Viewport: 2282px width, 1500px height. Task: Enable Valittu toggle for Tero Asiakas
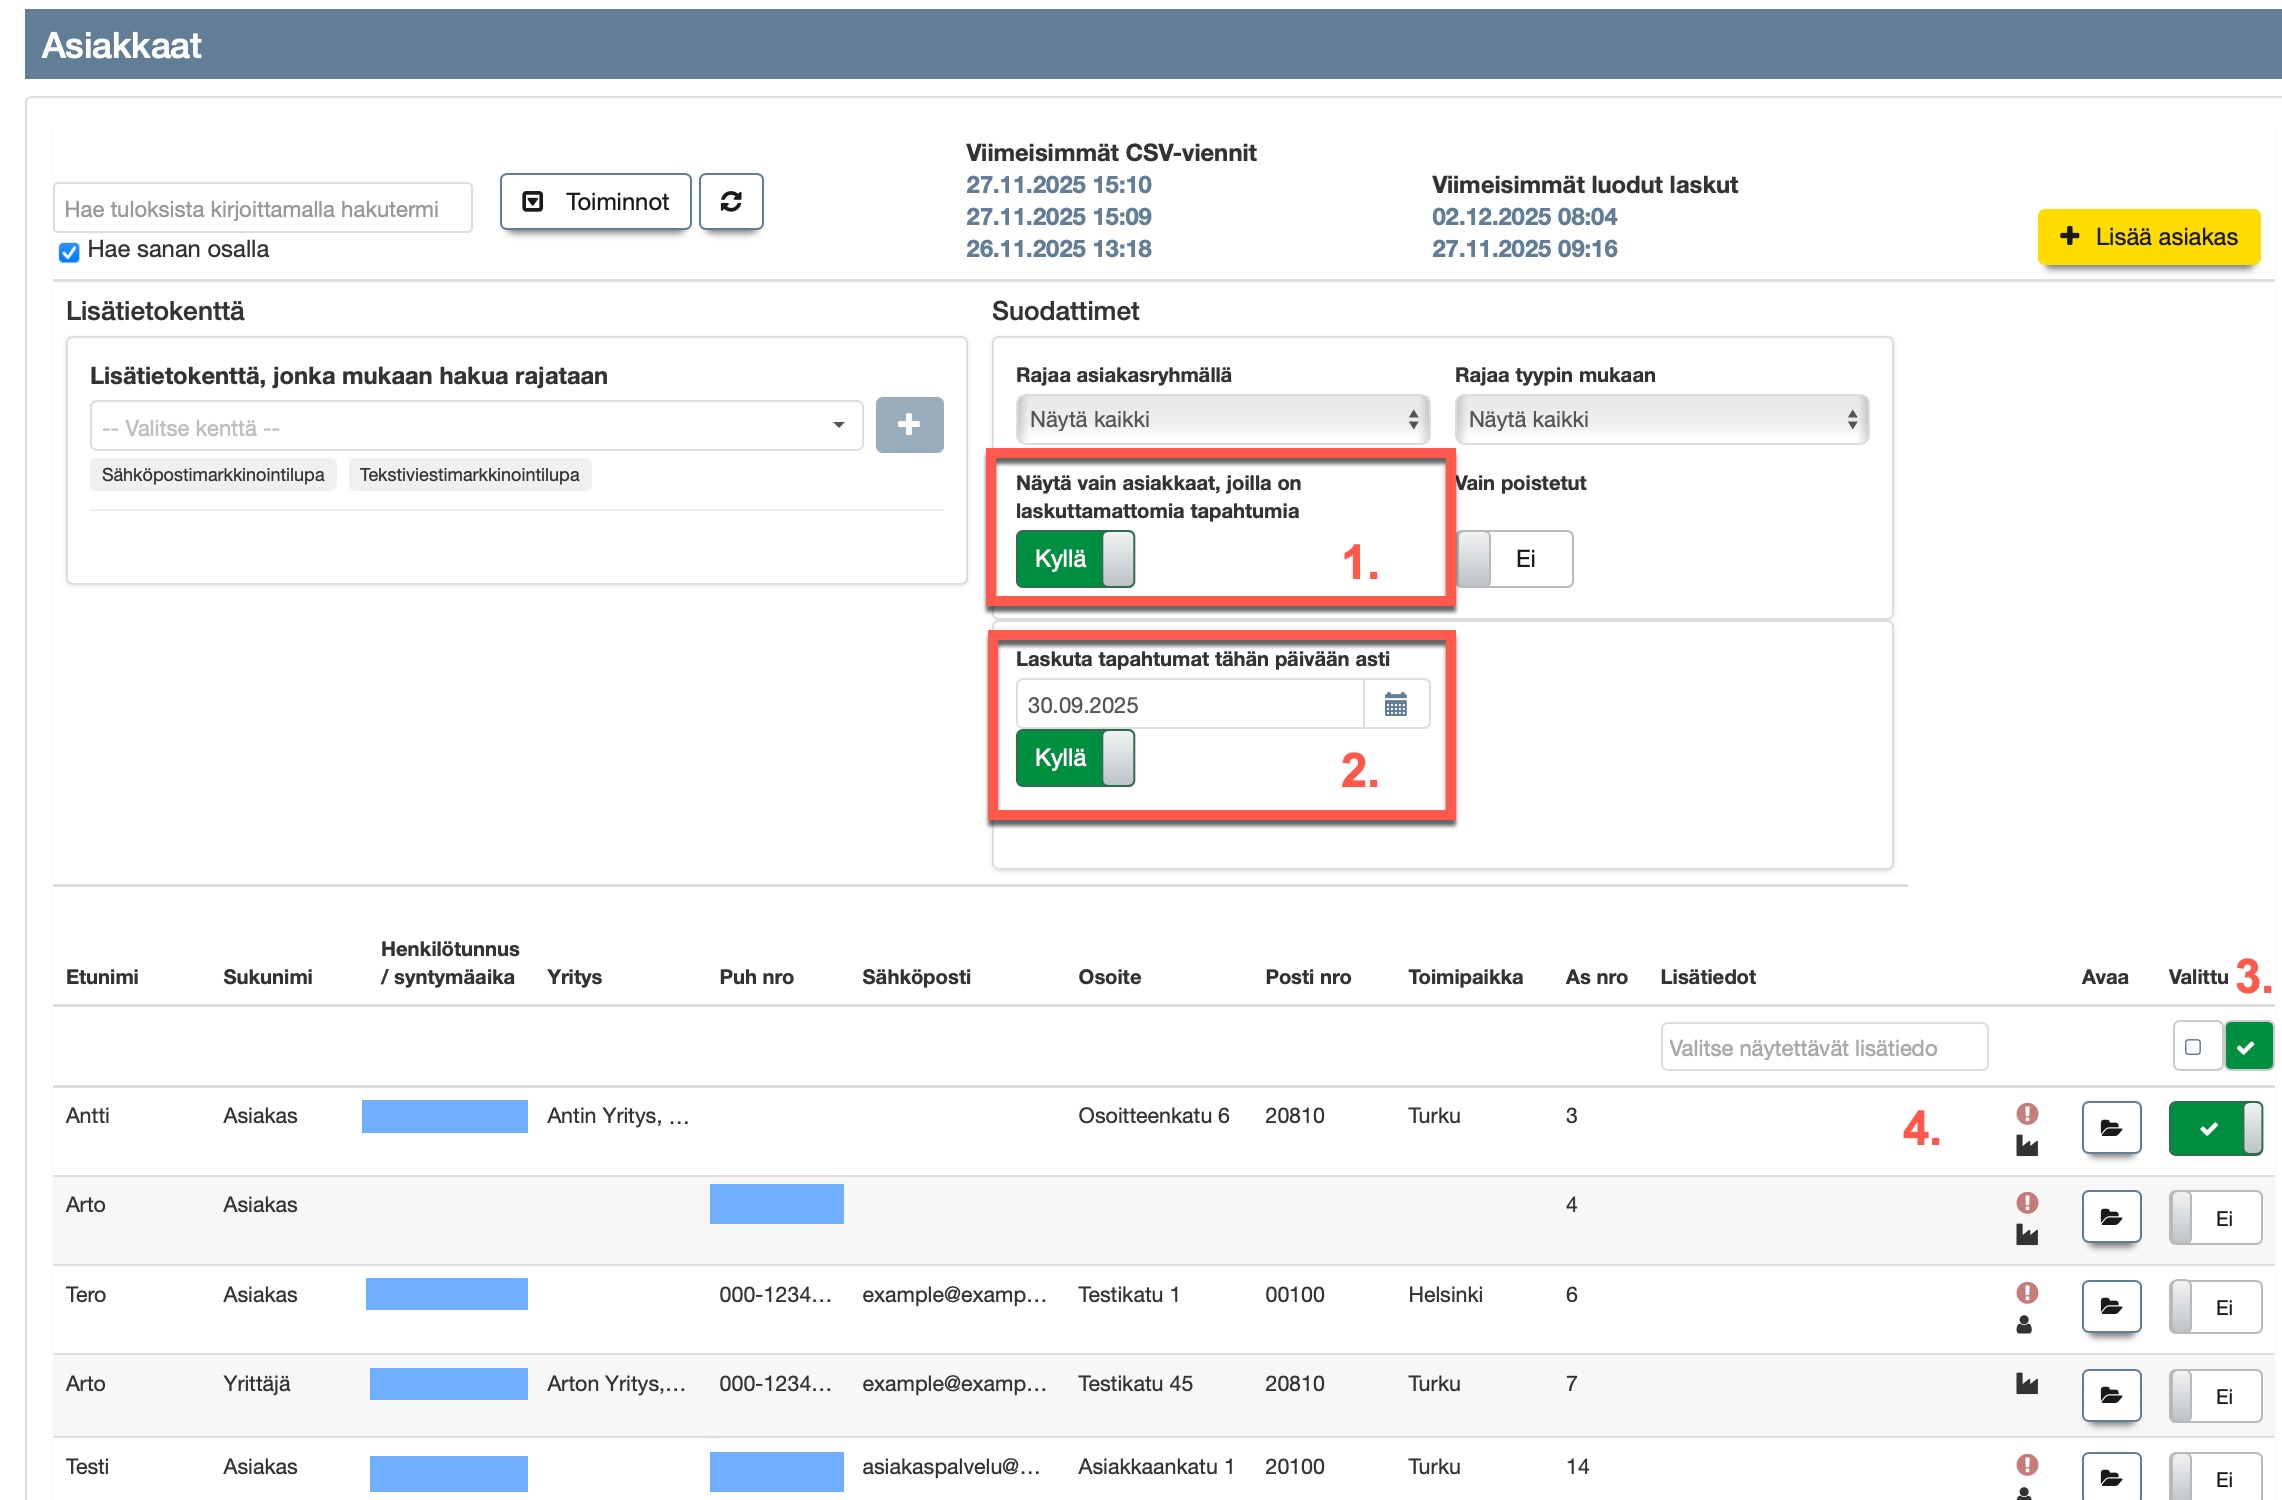2214,1307
